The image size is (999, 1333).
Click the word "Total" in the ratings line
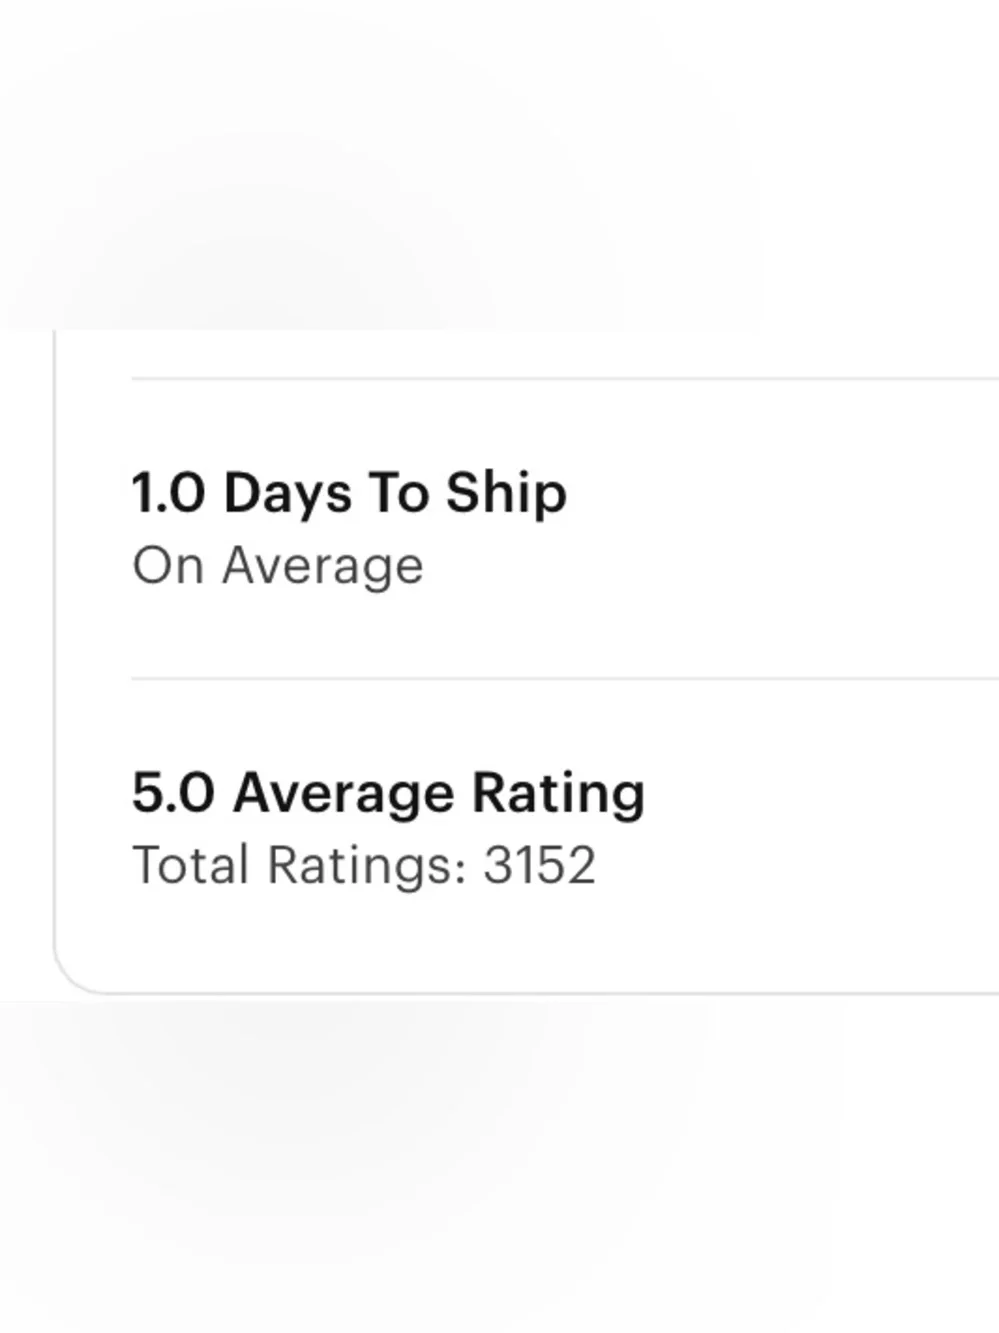coord(190,865)
